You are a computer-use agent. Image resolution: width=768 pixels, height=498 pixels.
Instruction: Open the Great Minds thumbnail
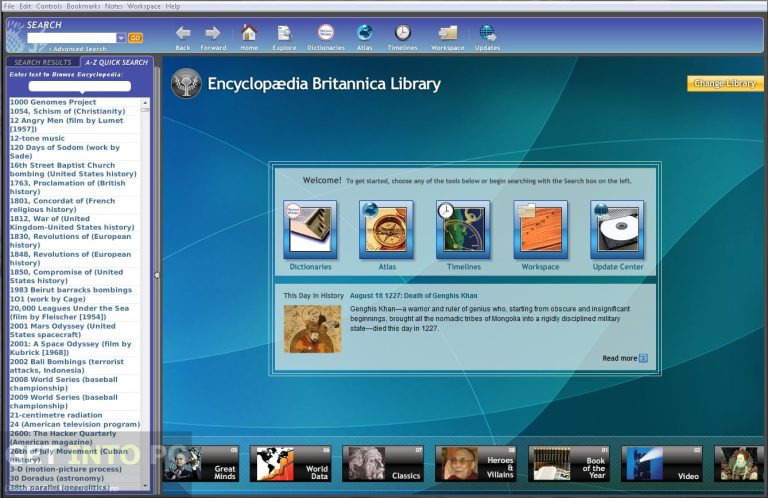click(x=201, y=464)
